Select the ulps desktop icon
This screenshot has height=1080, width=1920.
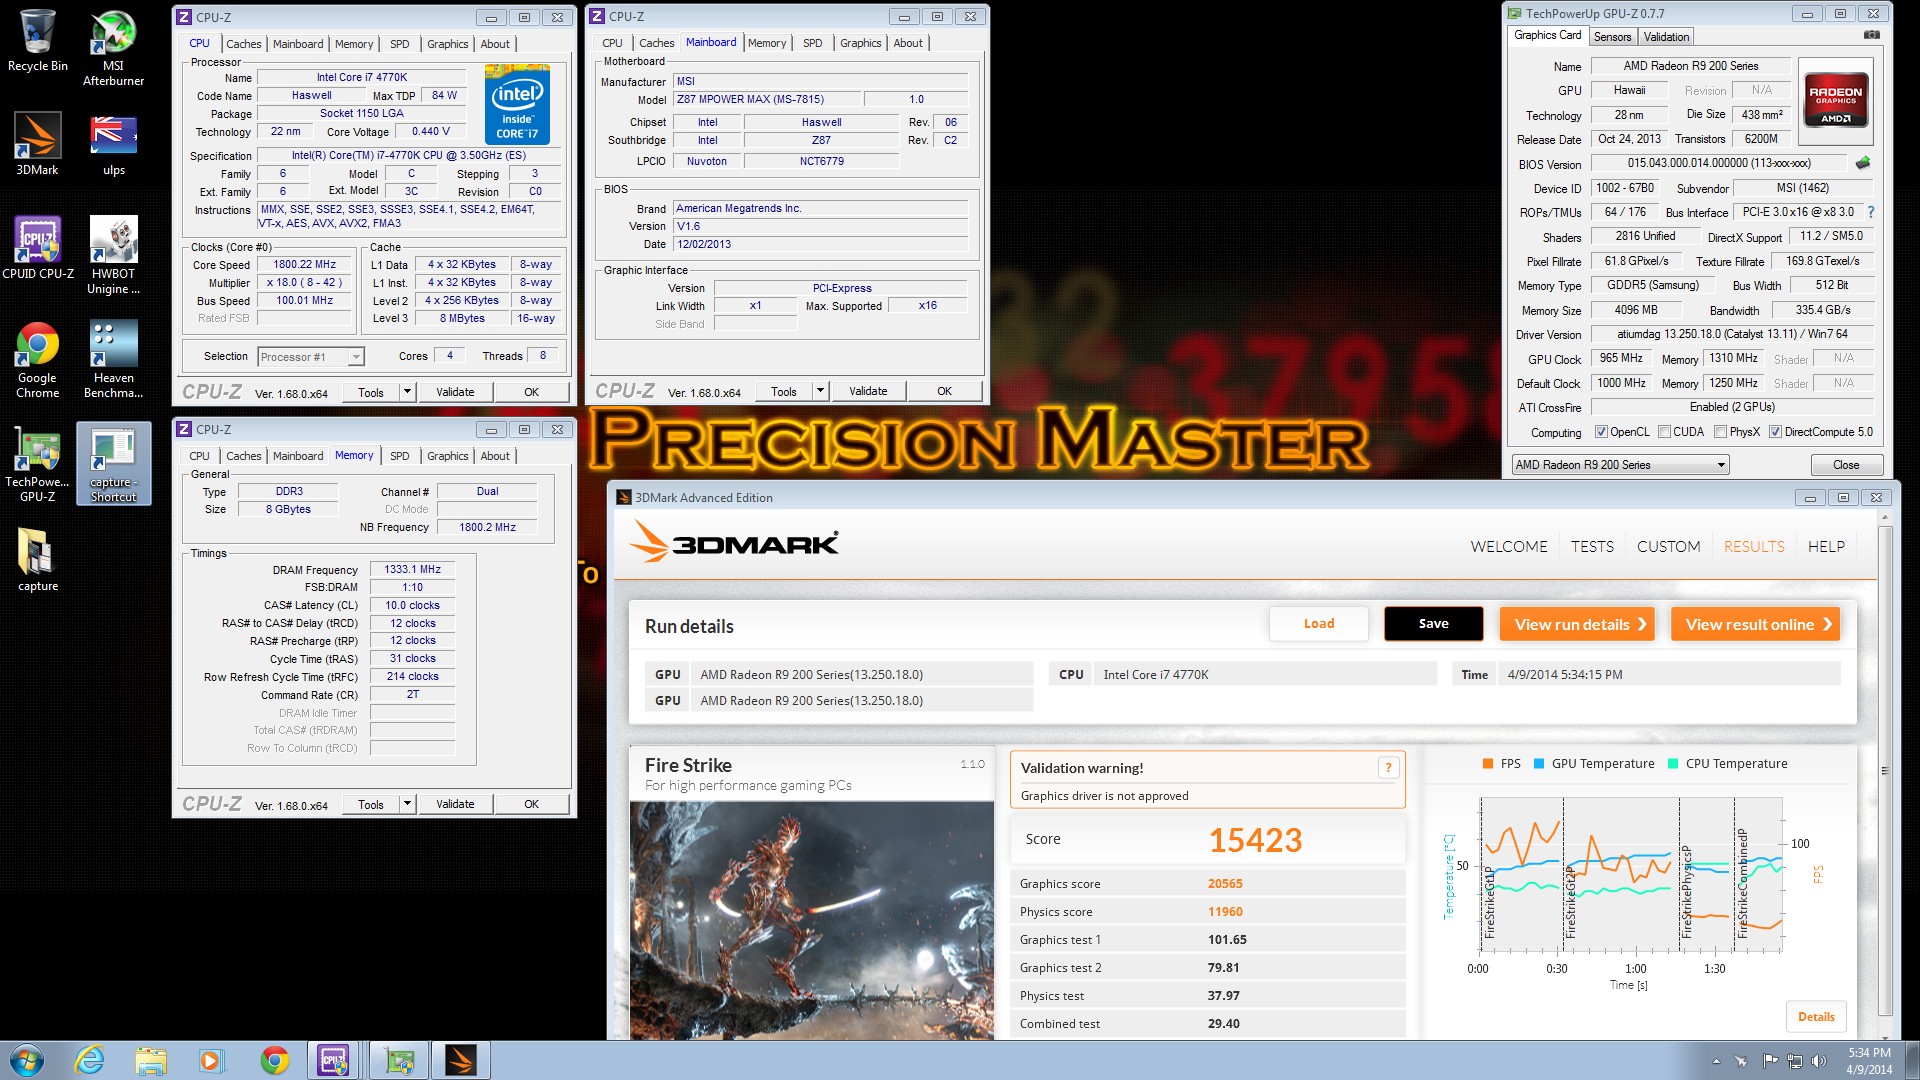113,144
